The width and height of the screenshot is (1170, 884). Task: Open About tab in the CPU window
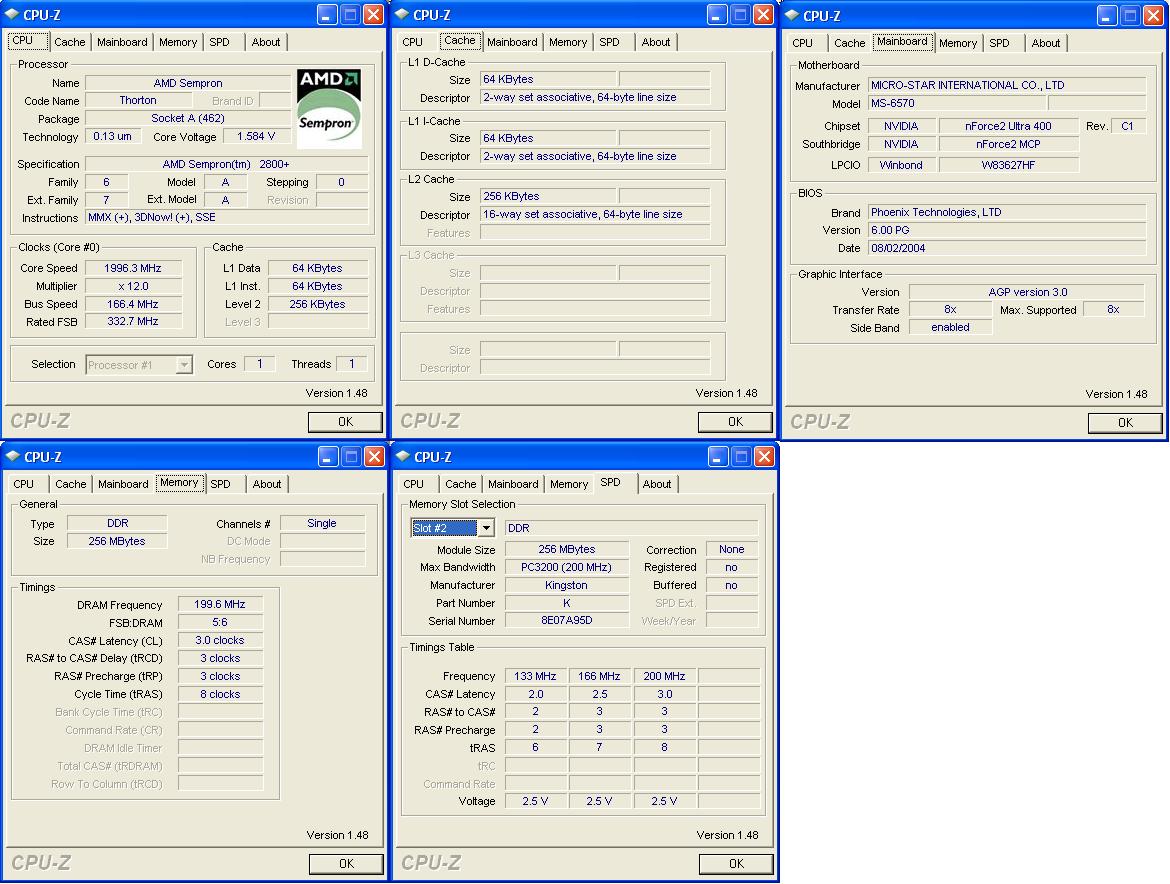(x=266, y=43)
